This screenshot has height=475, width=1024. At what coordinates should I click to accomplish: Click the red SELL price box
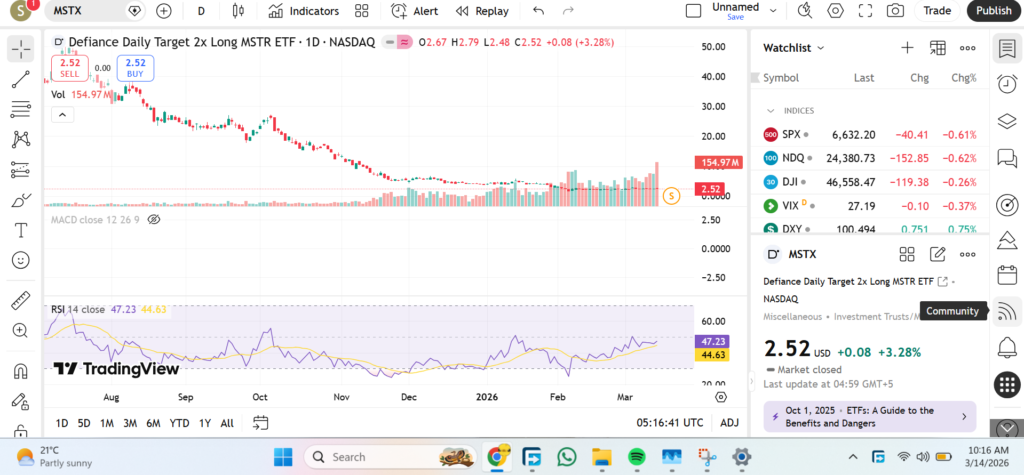coord(69,68)
